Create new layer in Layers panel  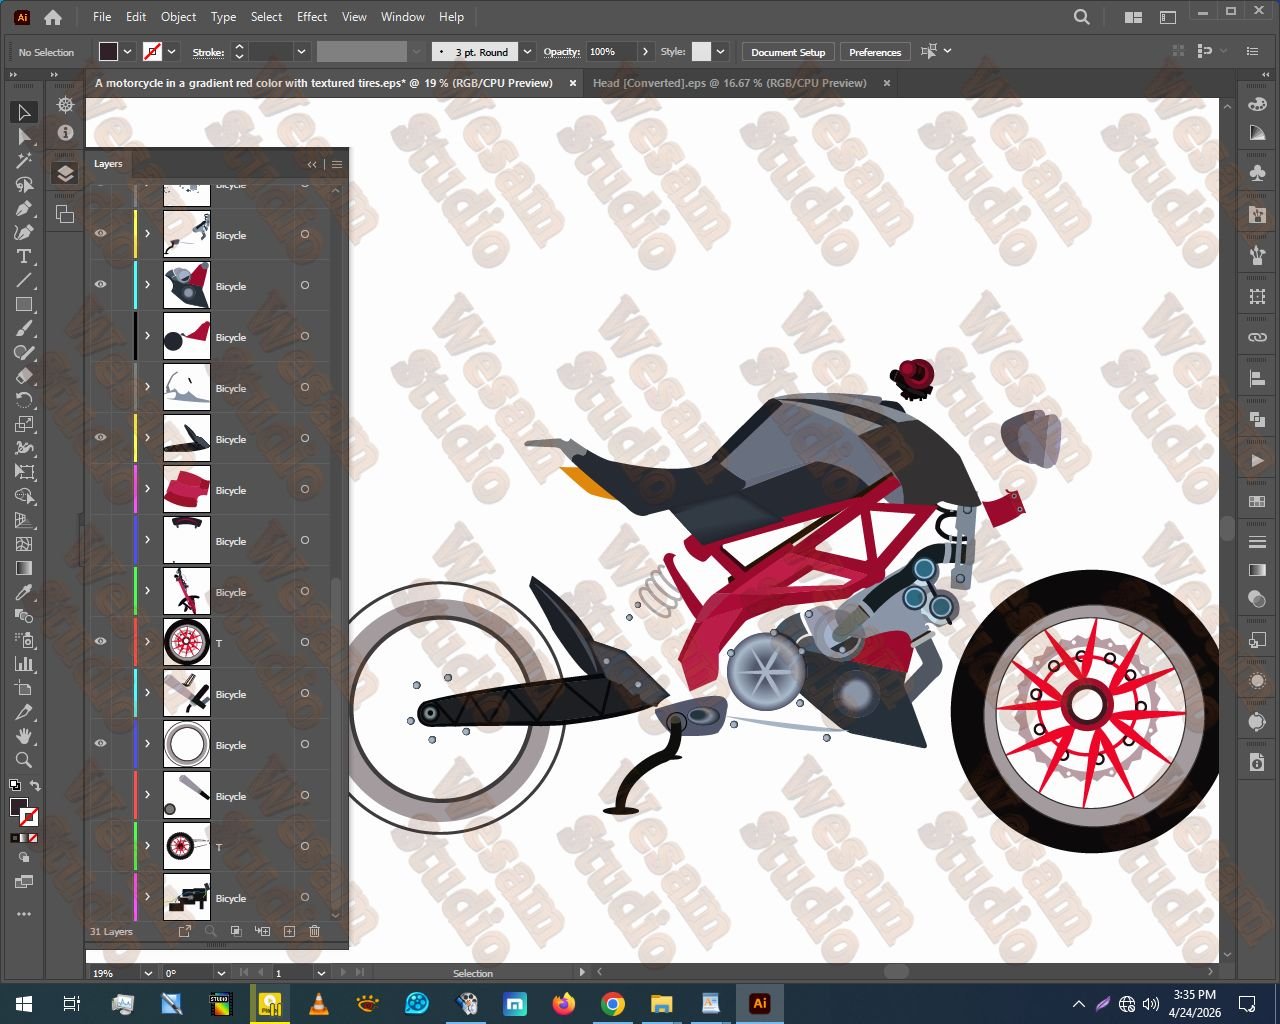click(x=289, y=931)
